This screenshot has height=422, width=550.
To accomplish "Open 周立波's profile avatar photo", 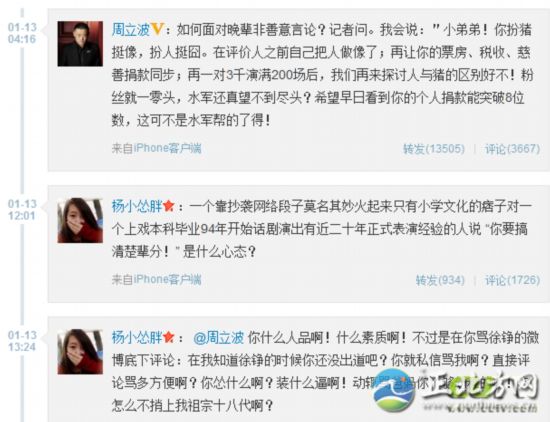I will 80,44.
